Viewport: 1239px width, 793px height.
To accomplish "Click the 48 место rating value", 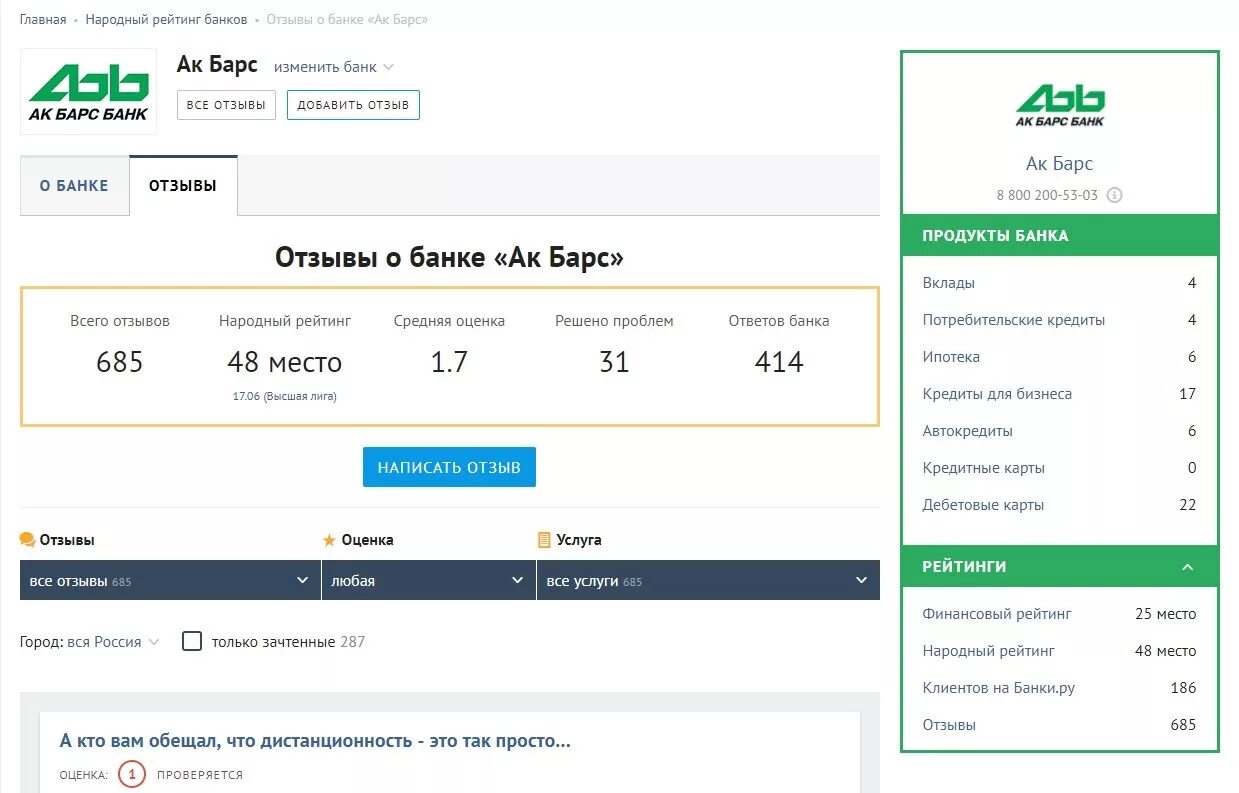I will (x=284, y=362).
